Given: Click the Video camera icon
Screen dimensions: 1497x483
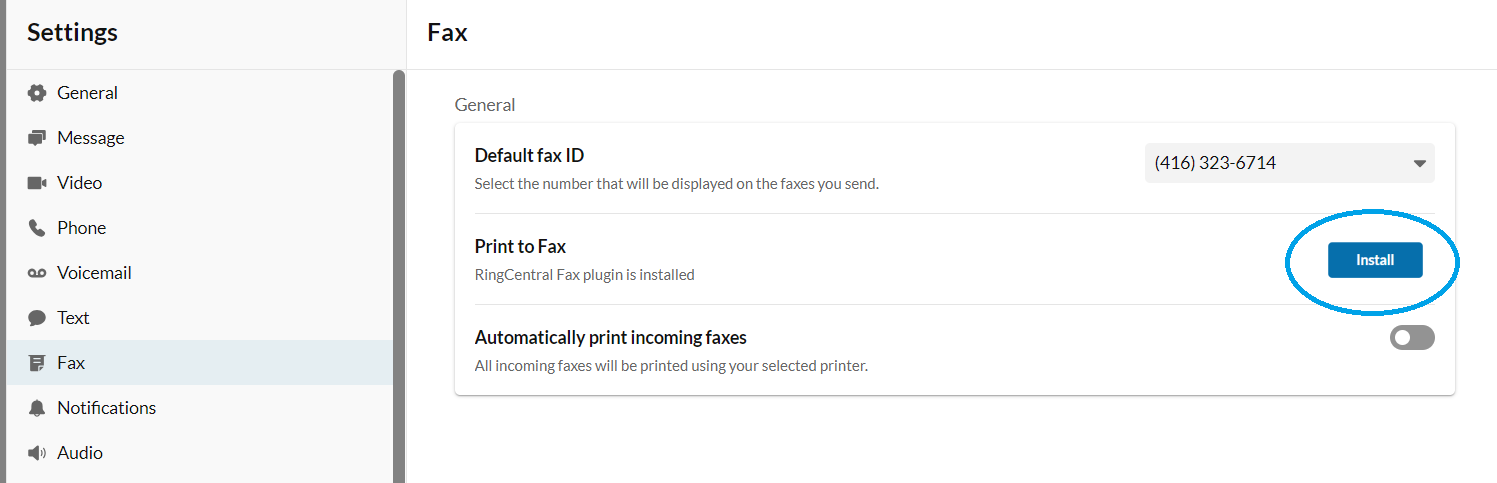Looking at the screenshot, I should [x=37, y=183].
